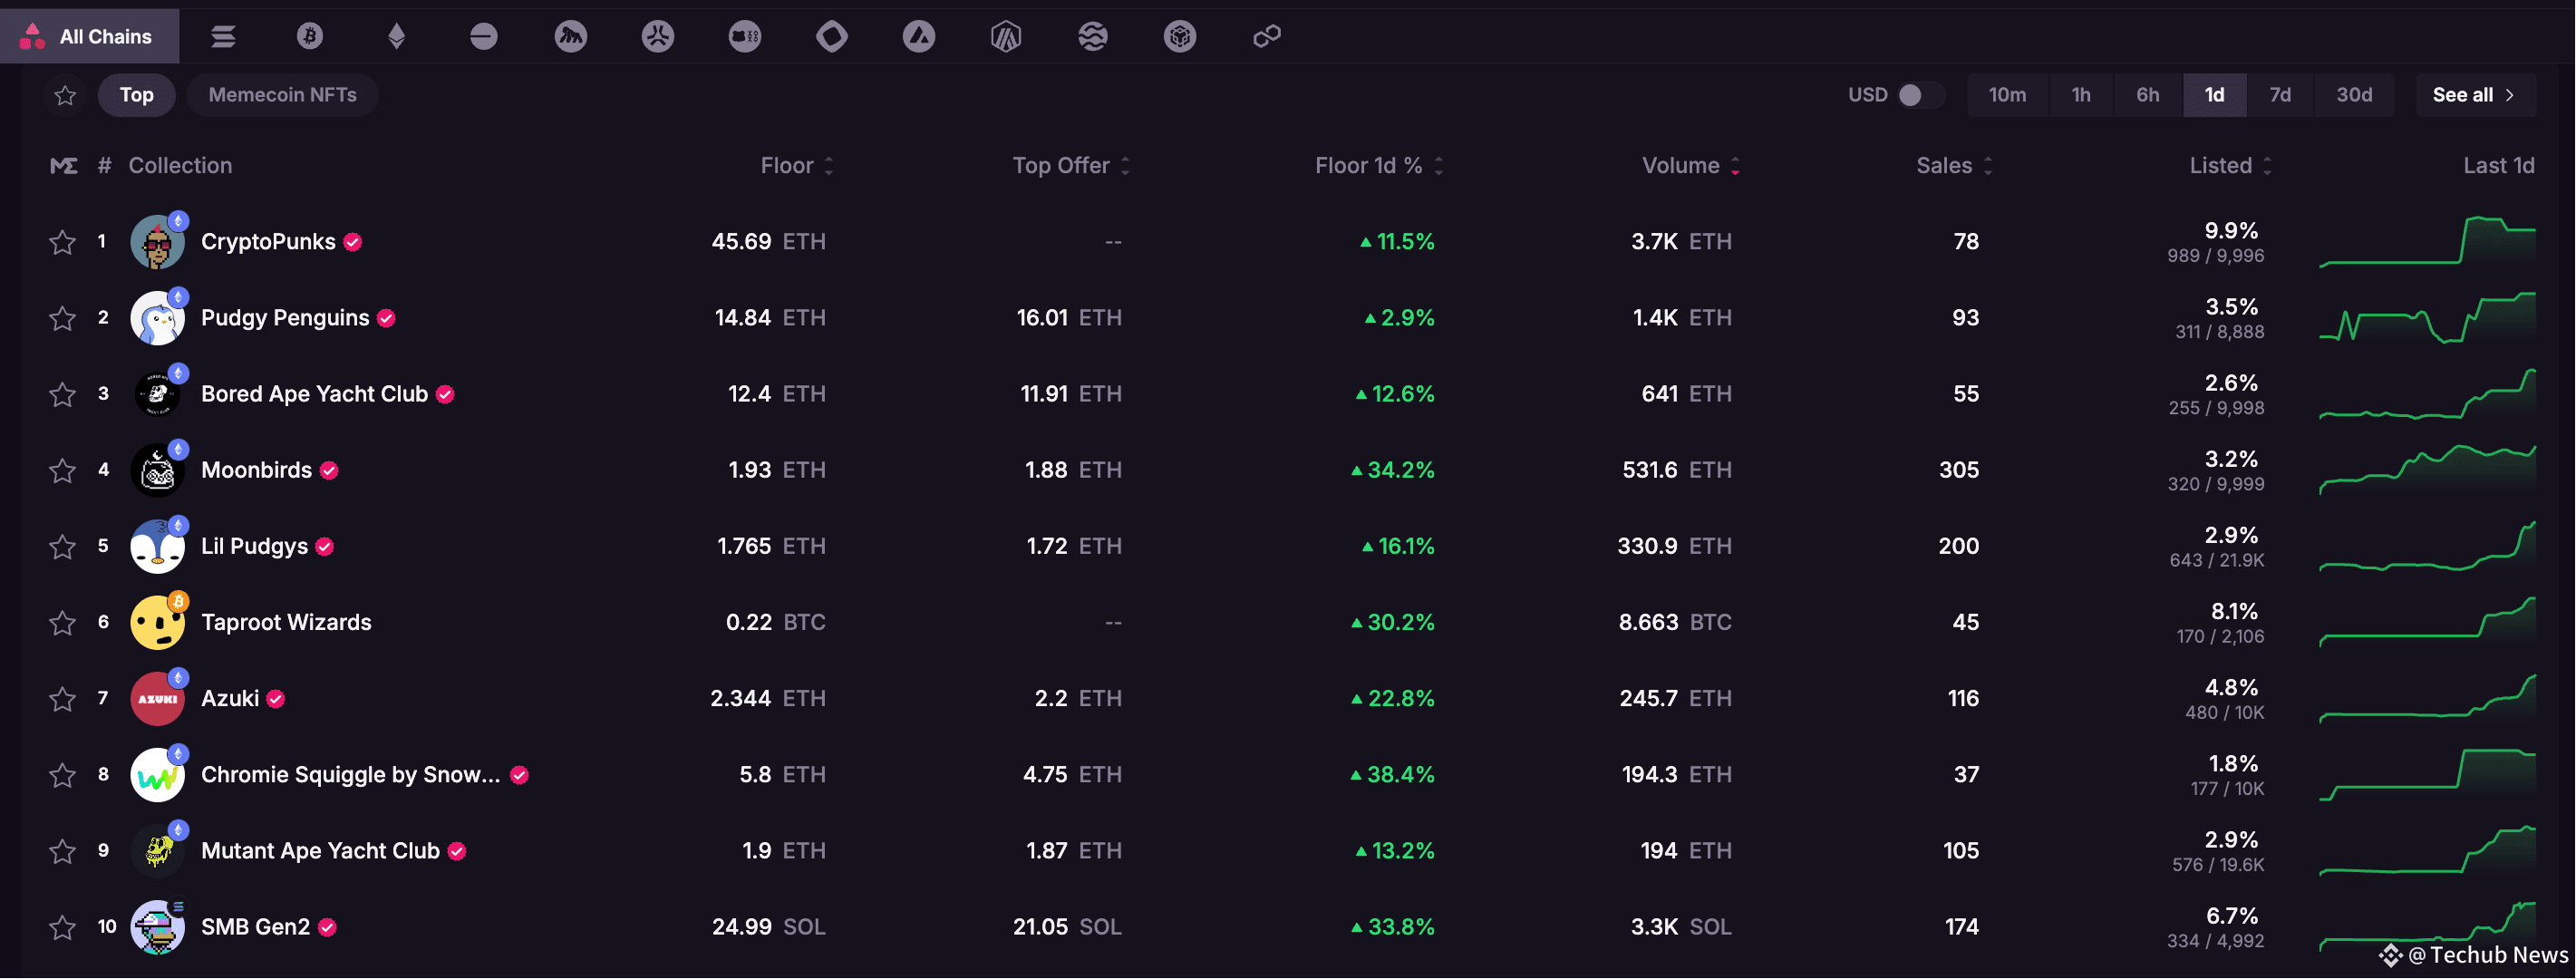Click the SMB Gen2 verified badge
This screenshot has width=2576, height=979.
click(327, 928)
